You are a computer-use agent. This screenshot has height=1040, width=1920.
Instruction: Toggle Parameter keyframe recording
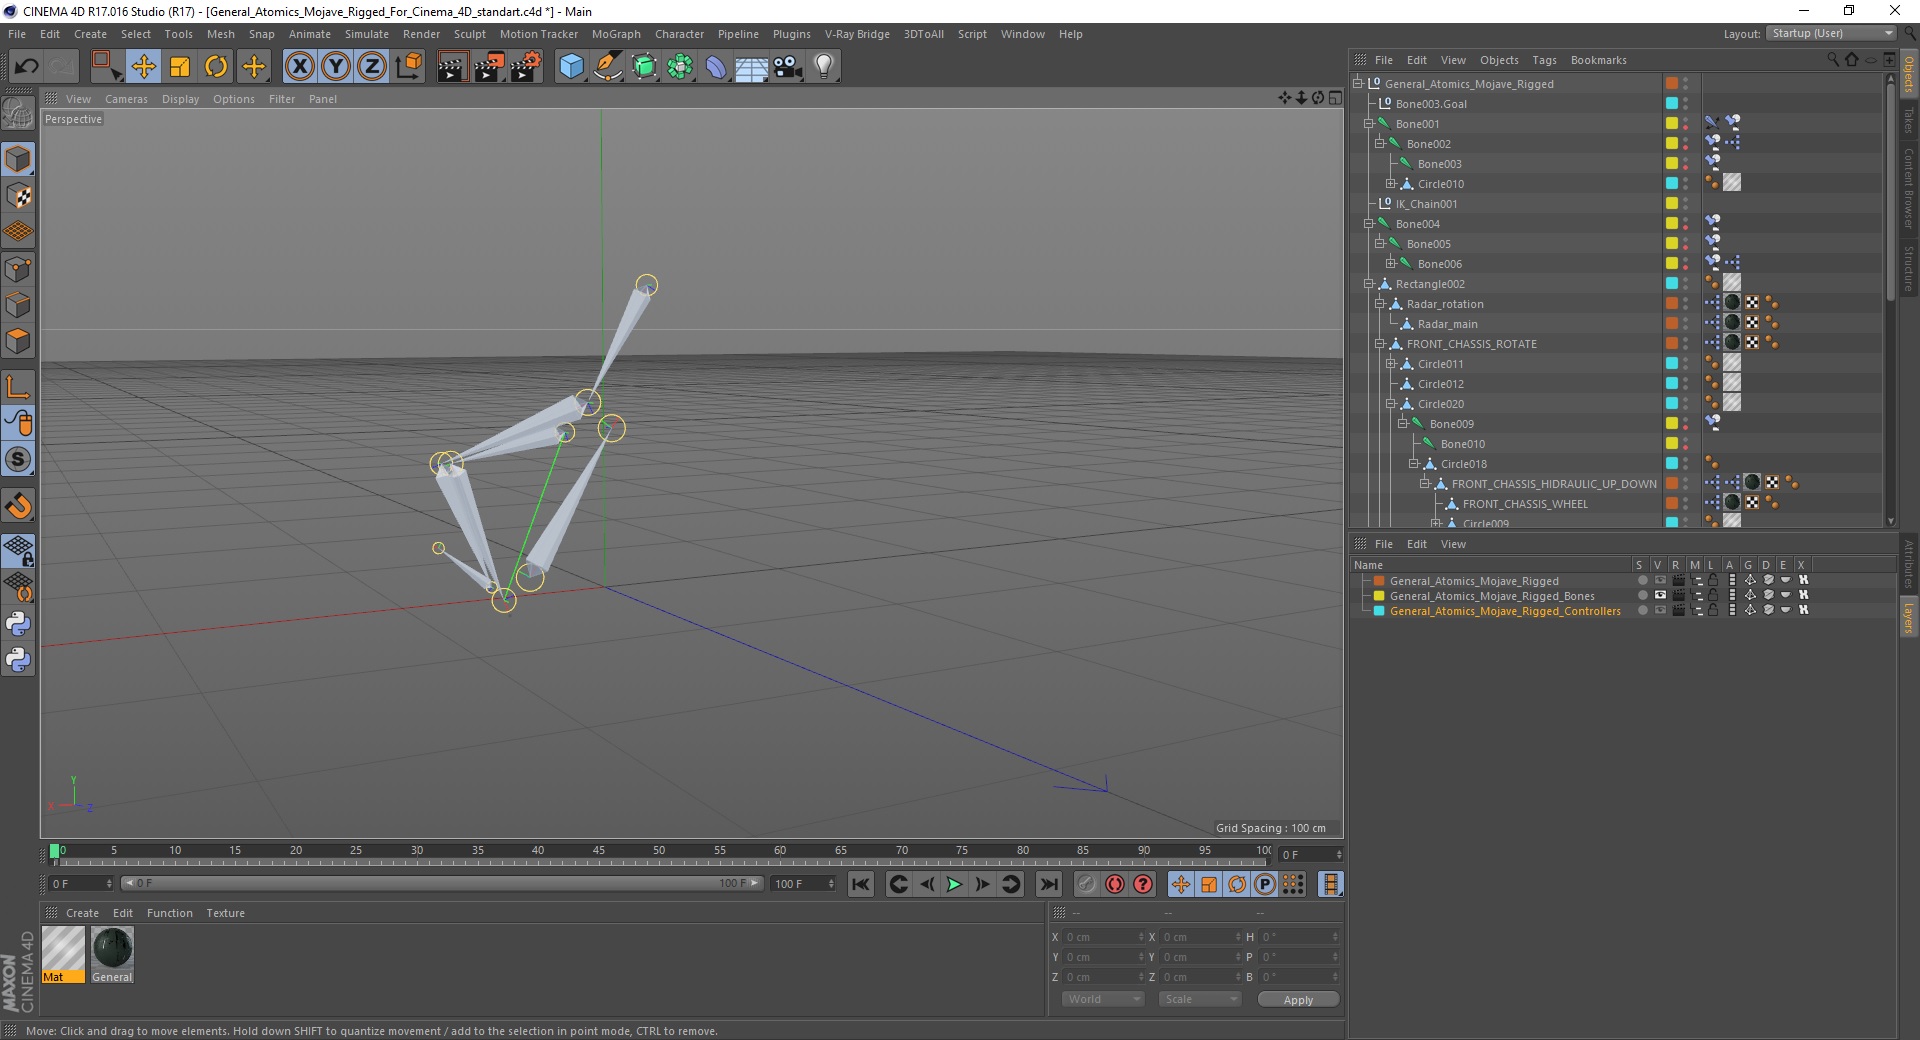(x=1265, y=884)
